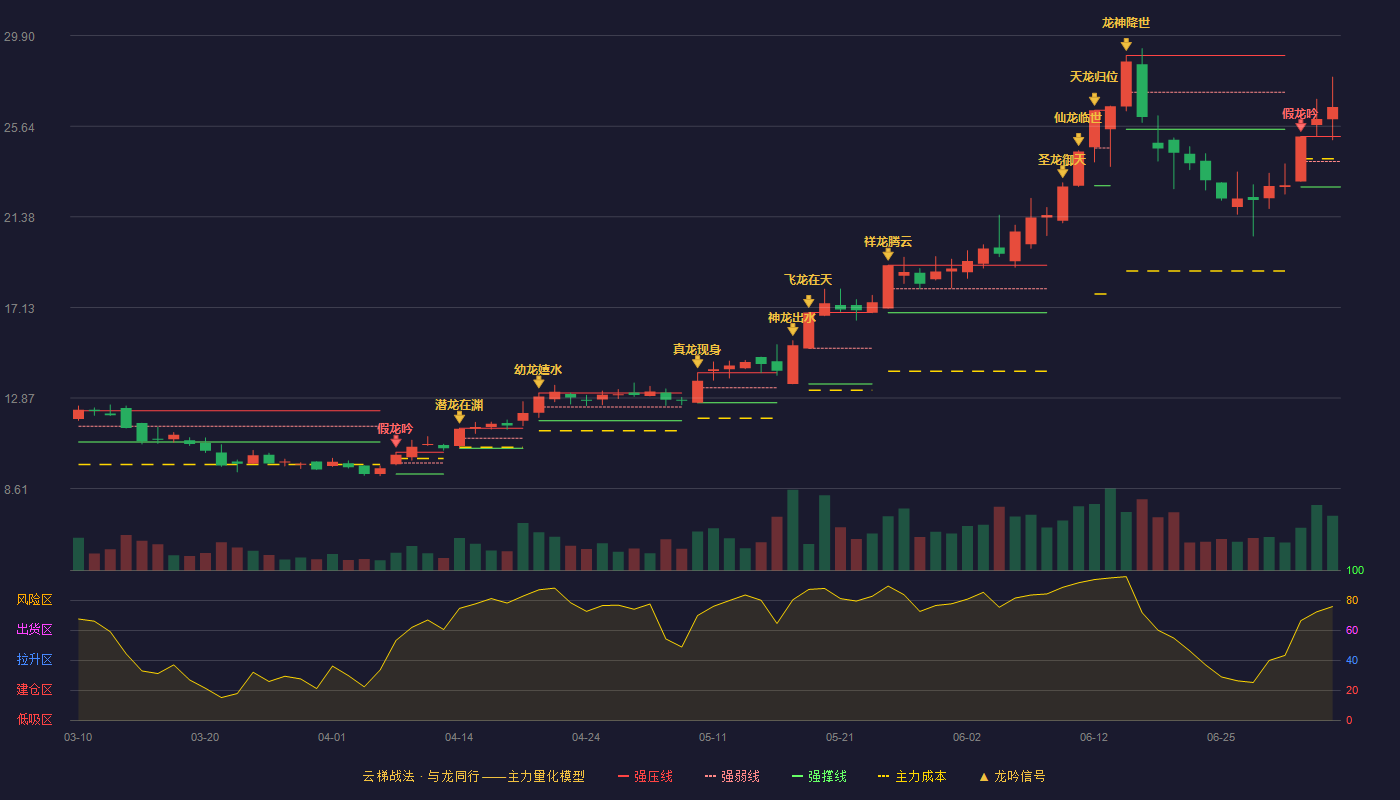Toggle the 强撑线 legend series
The image size is (1400, 800).
pyautogui.click(x=819, y=776)
